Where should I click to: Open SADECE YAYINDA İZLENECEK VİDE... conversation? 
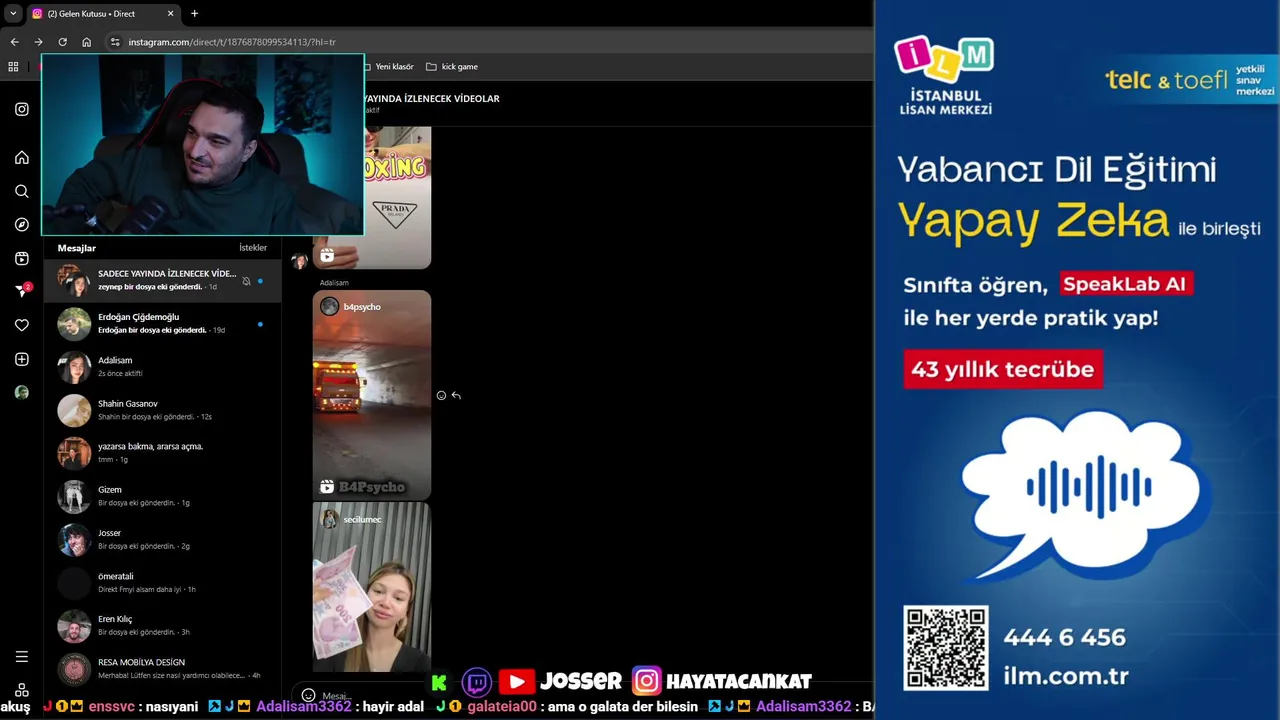(162, 280)
